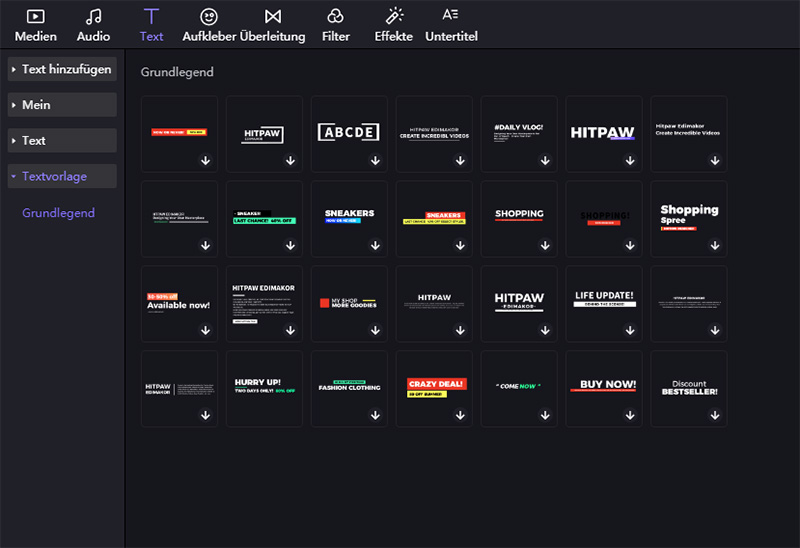
Task: Pick the CRAZY DEAL! template thumbnail
Action: coord(434,388)
